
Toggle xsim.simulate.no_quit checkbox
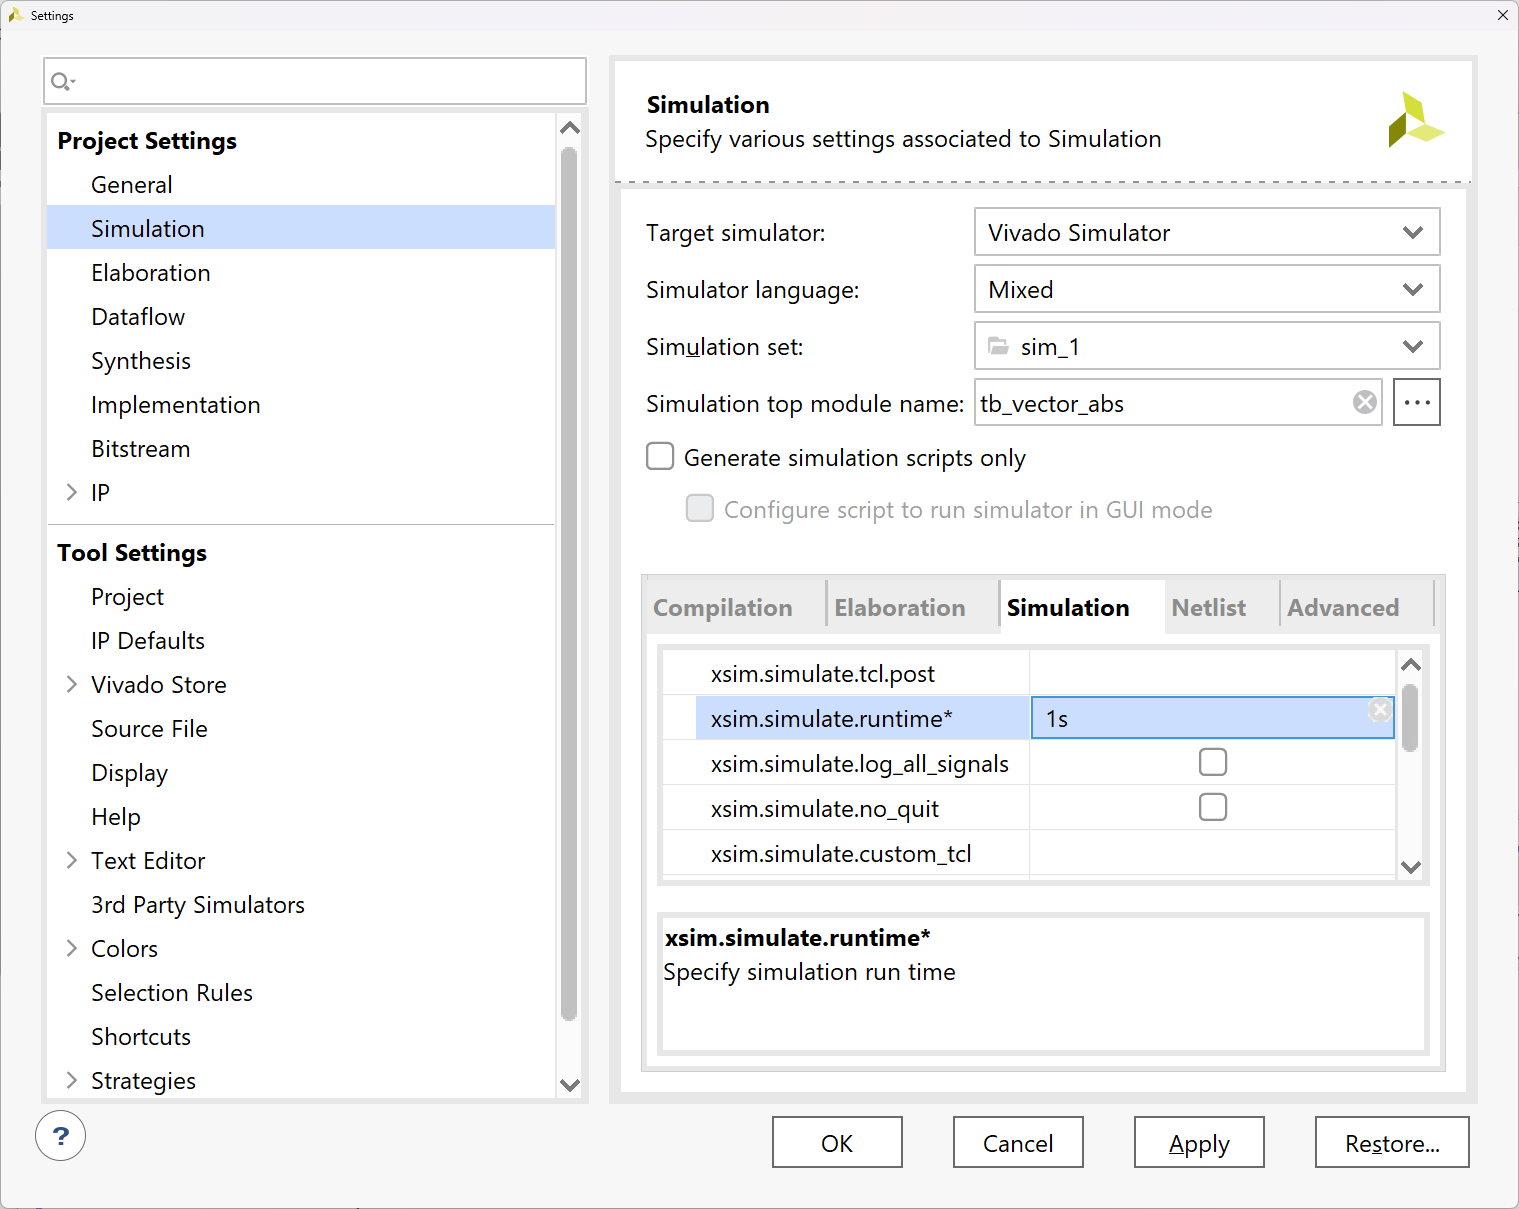(1212, 808)
